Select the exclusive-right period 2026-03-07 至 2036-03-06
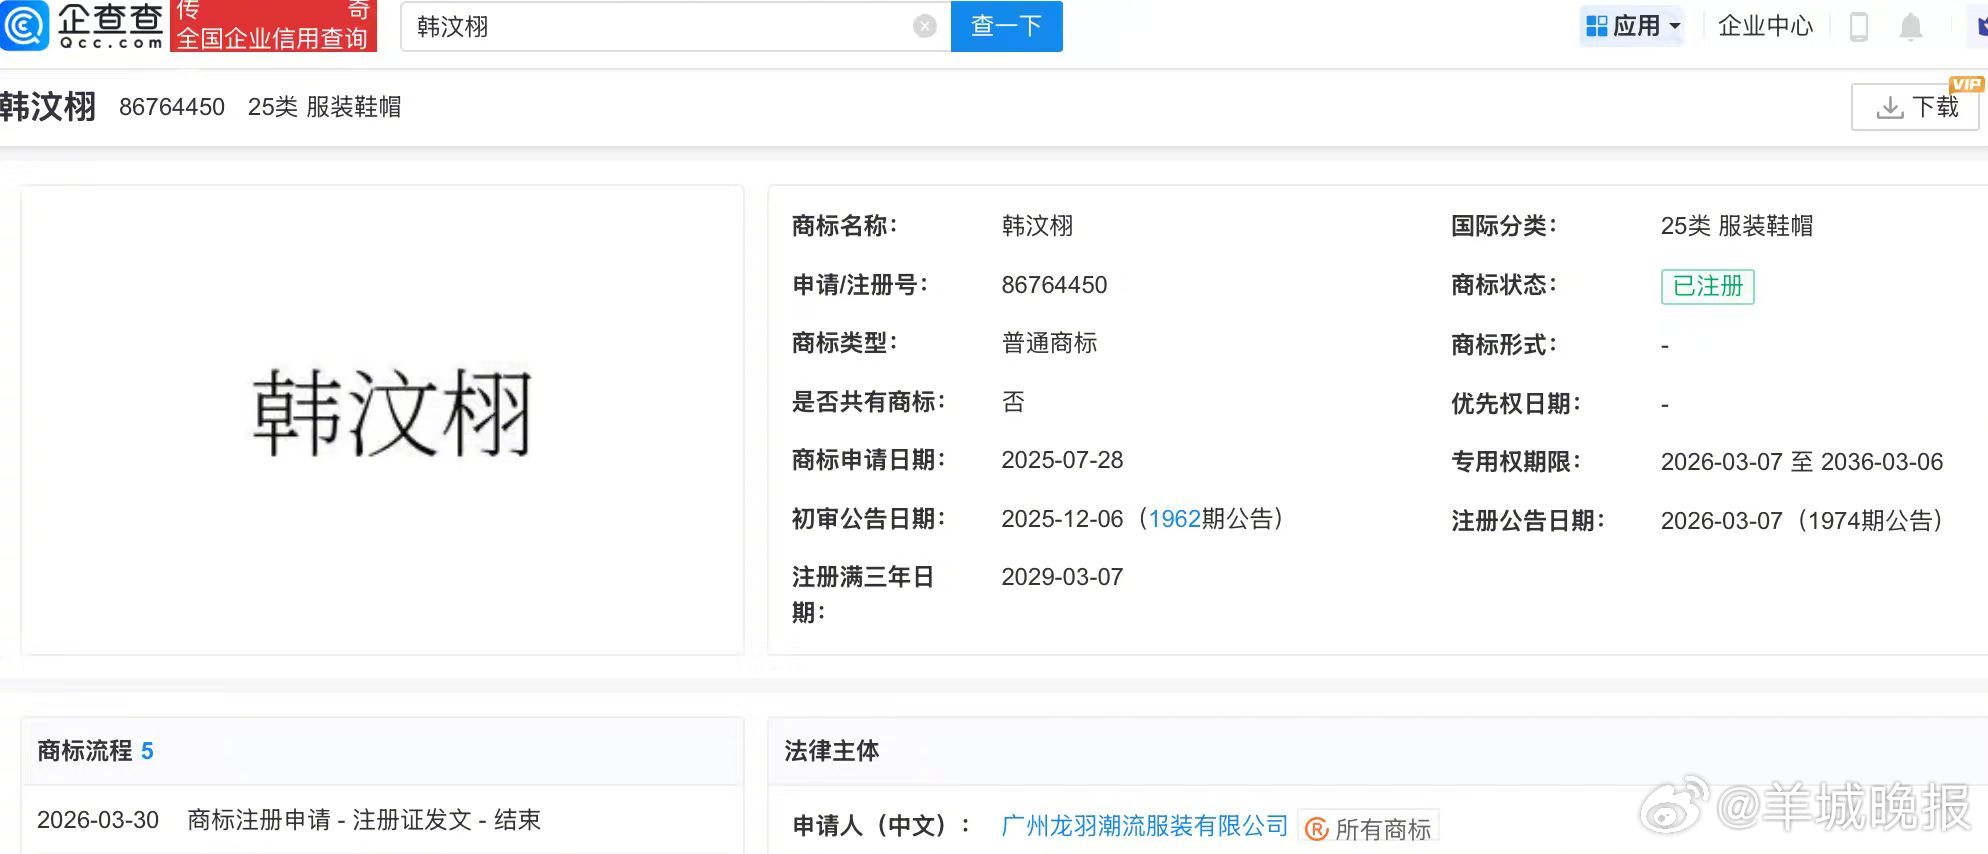 click(x=1802, y=462)
